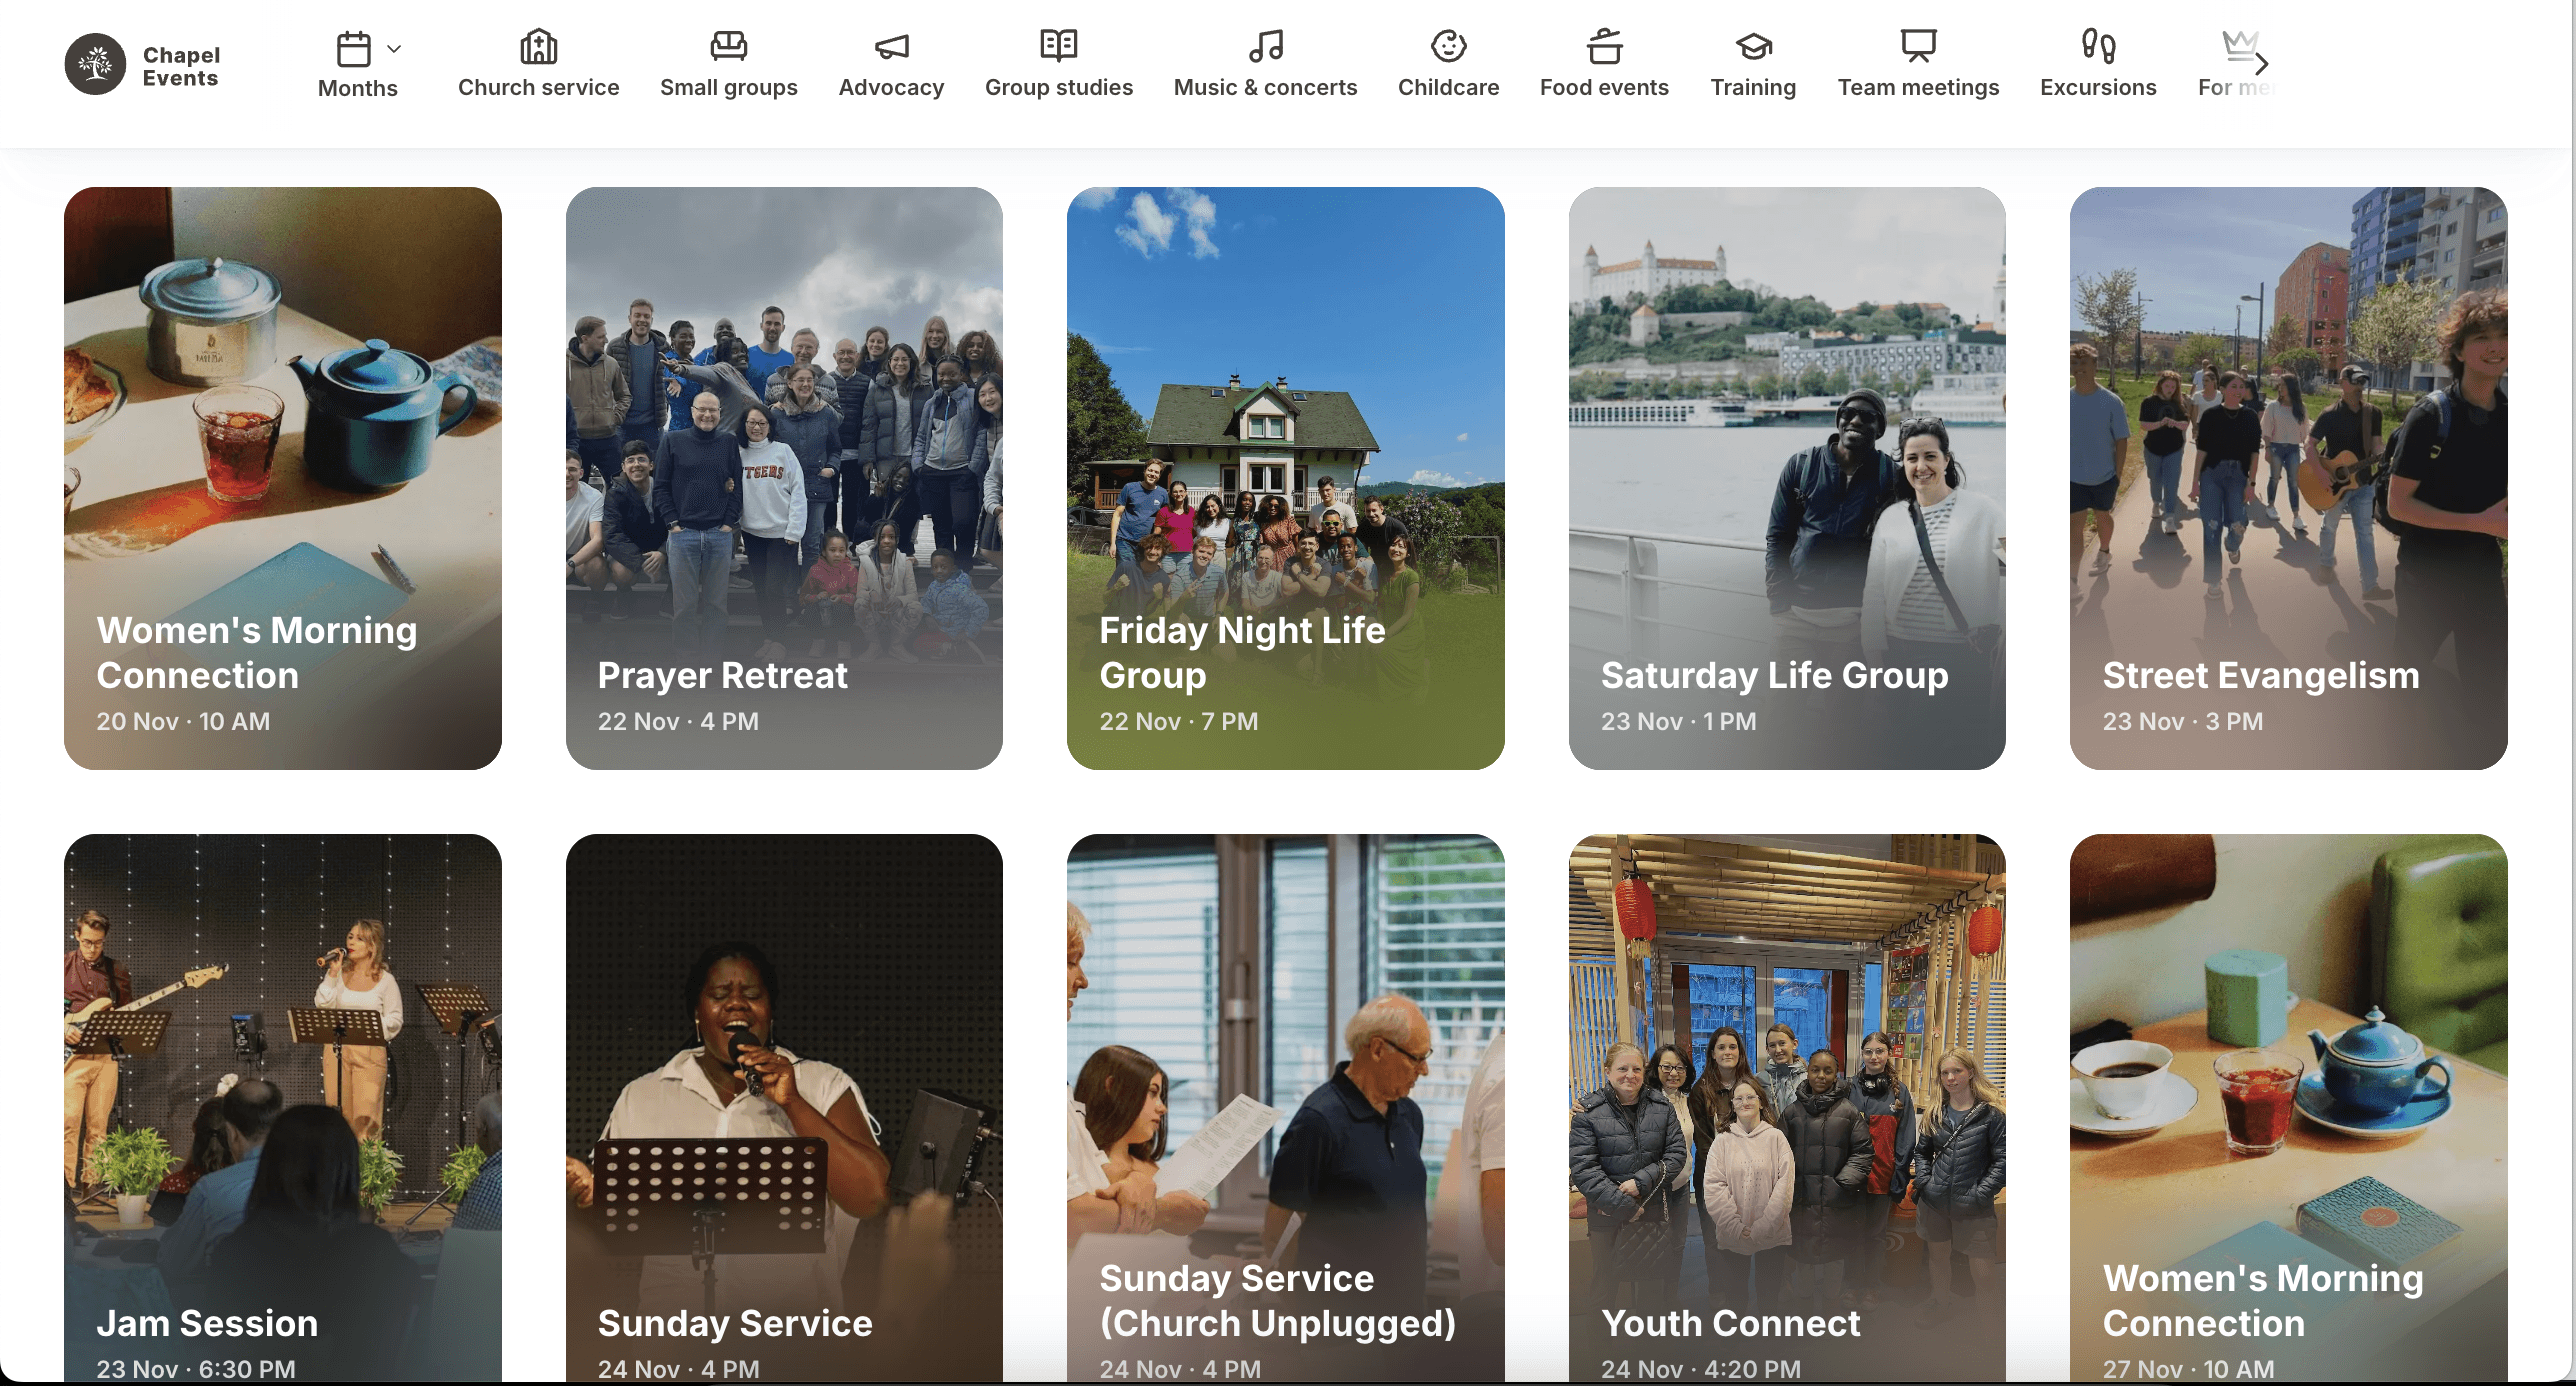Click the Chapel Events tree logo
The image size is (2576, 1386).
pyautogui.click(x=95, y=65)
